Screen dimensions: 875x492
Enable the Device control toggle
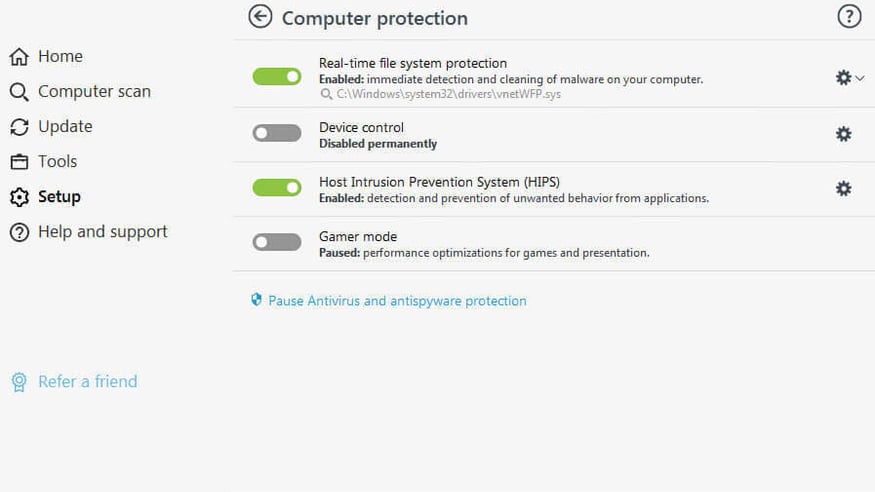[277, 133]
